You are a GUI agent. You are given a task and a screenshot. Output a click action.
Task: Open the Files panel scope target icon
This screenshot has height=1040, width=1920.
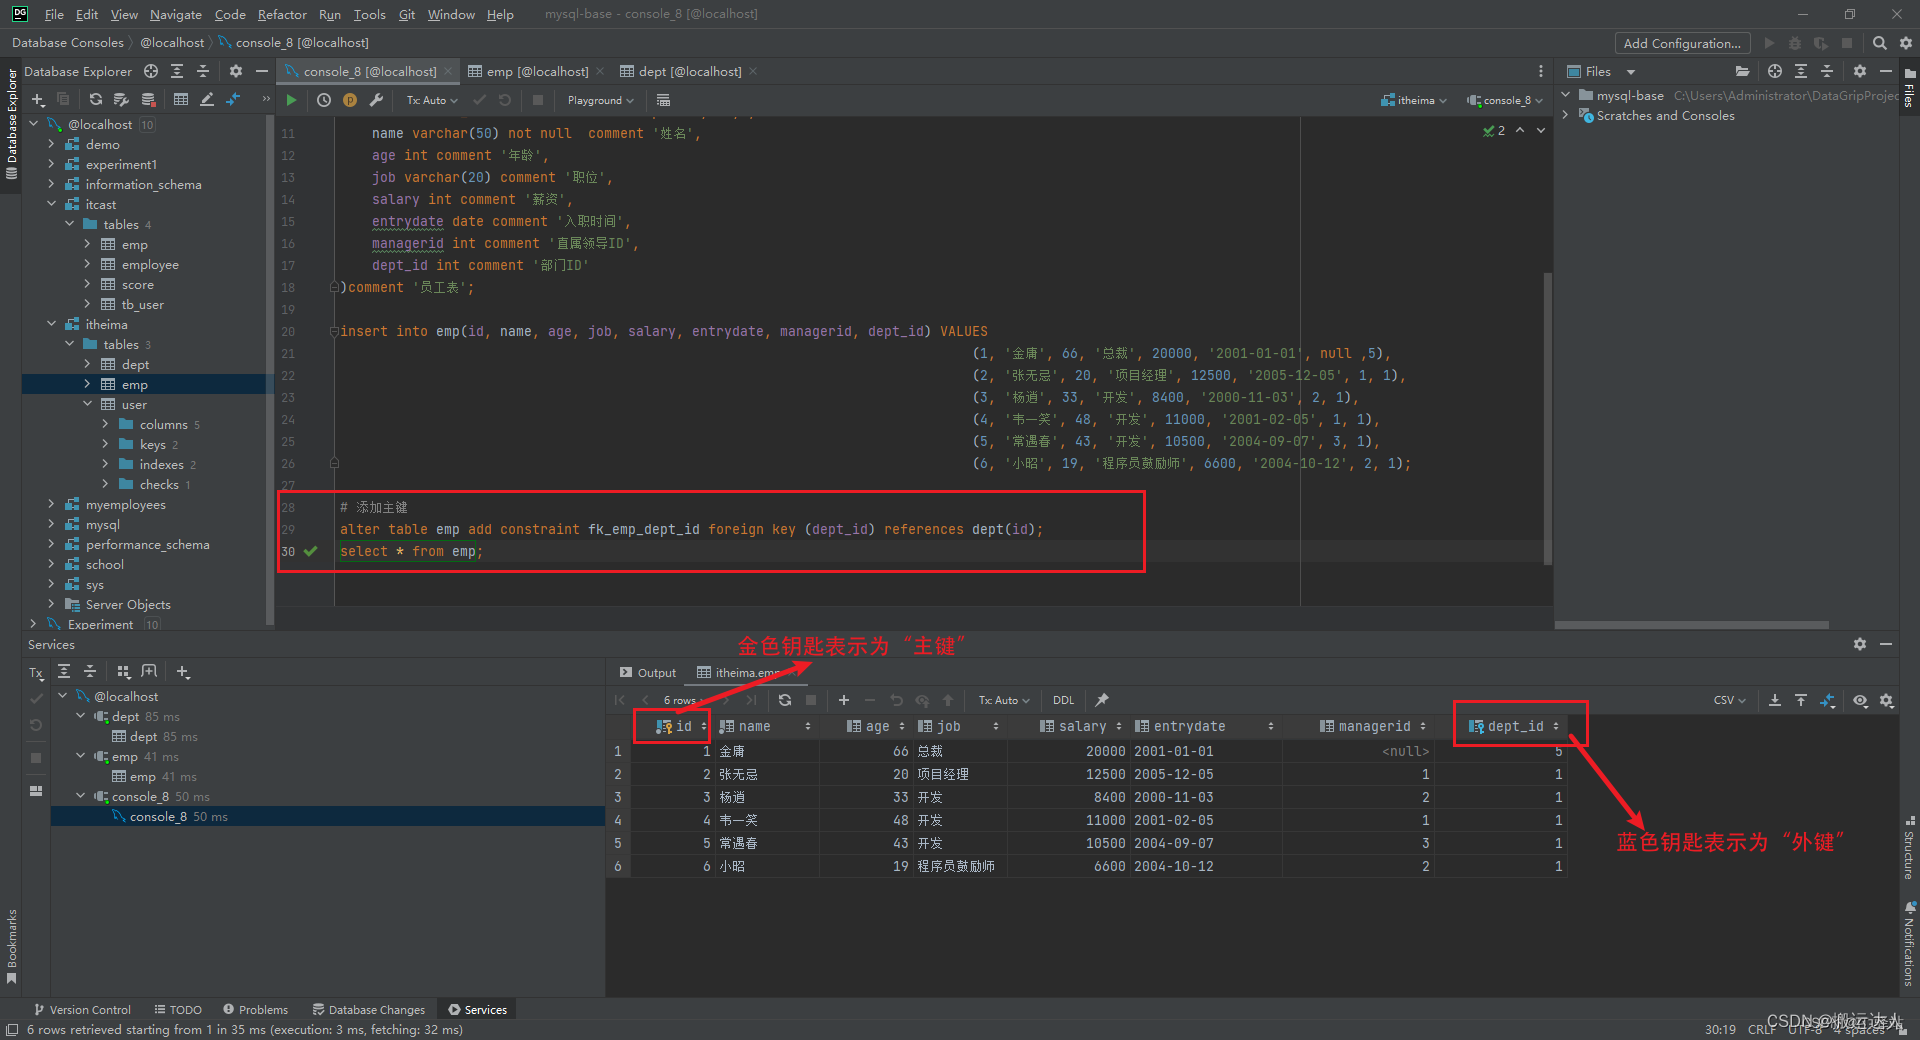point(1775,71)
